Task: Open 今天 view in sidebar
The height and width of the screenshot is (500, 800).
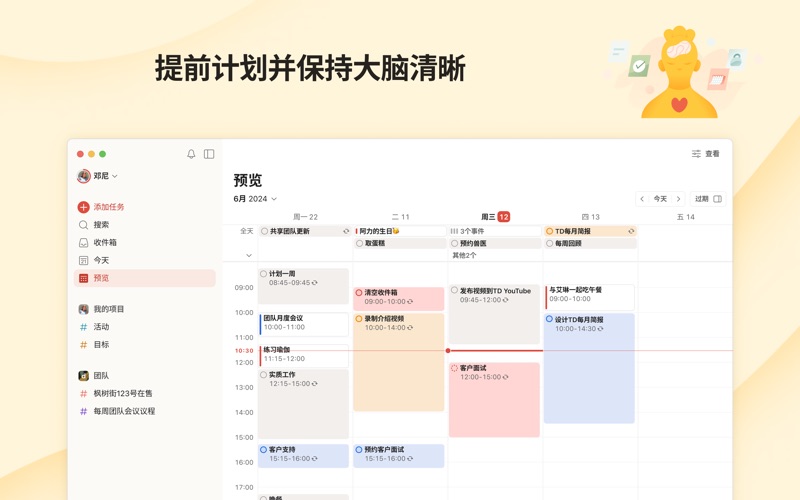Action: tap(145, 261)
